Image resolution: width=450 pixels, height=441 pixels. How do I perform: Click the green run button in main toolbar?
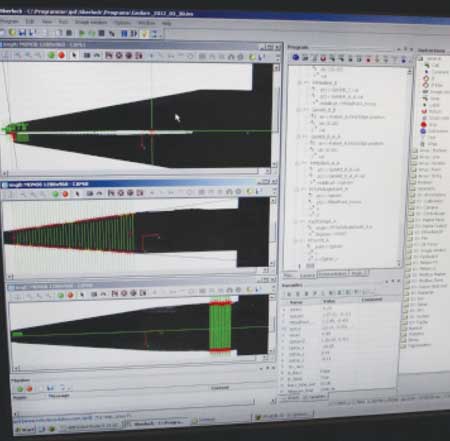click(82, 33)
